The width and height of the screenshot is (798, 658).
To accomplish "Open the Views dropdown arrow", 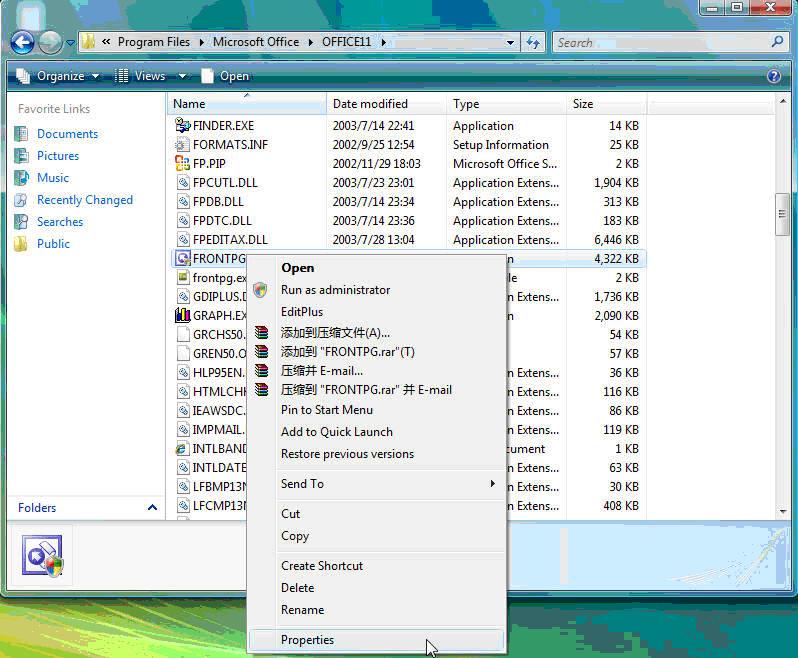I will 182,76.
